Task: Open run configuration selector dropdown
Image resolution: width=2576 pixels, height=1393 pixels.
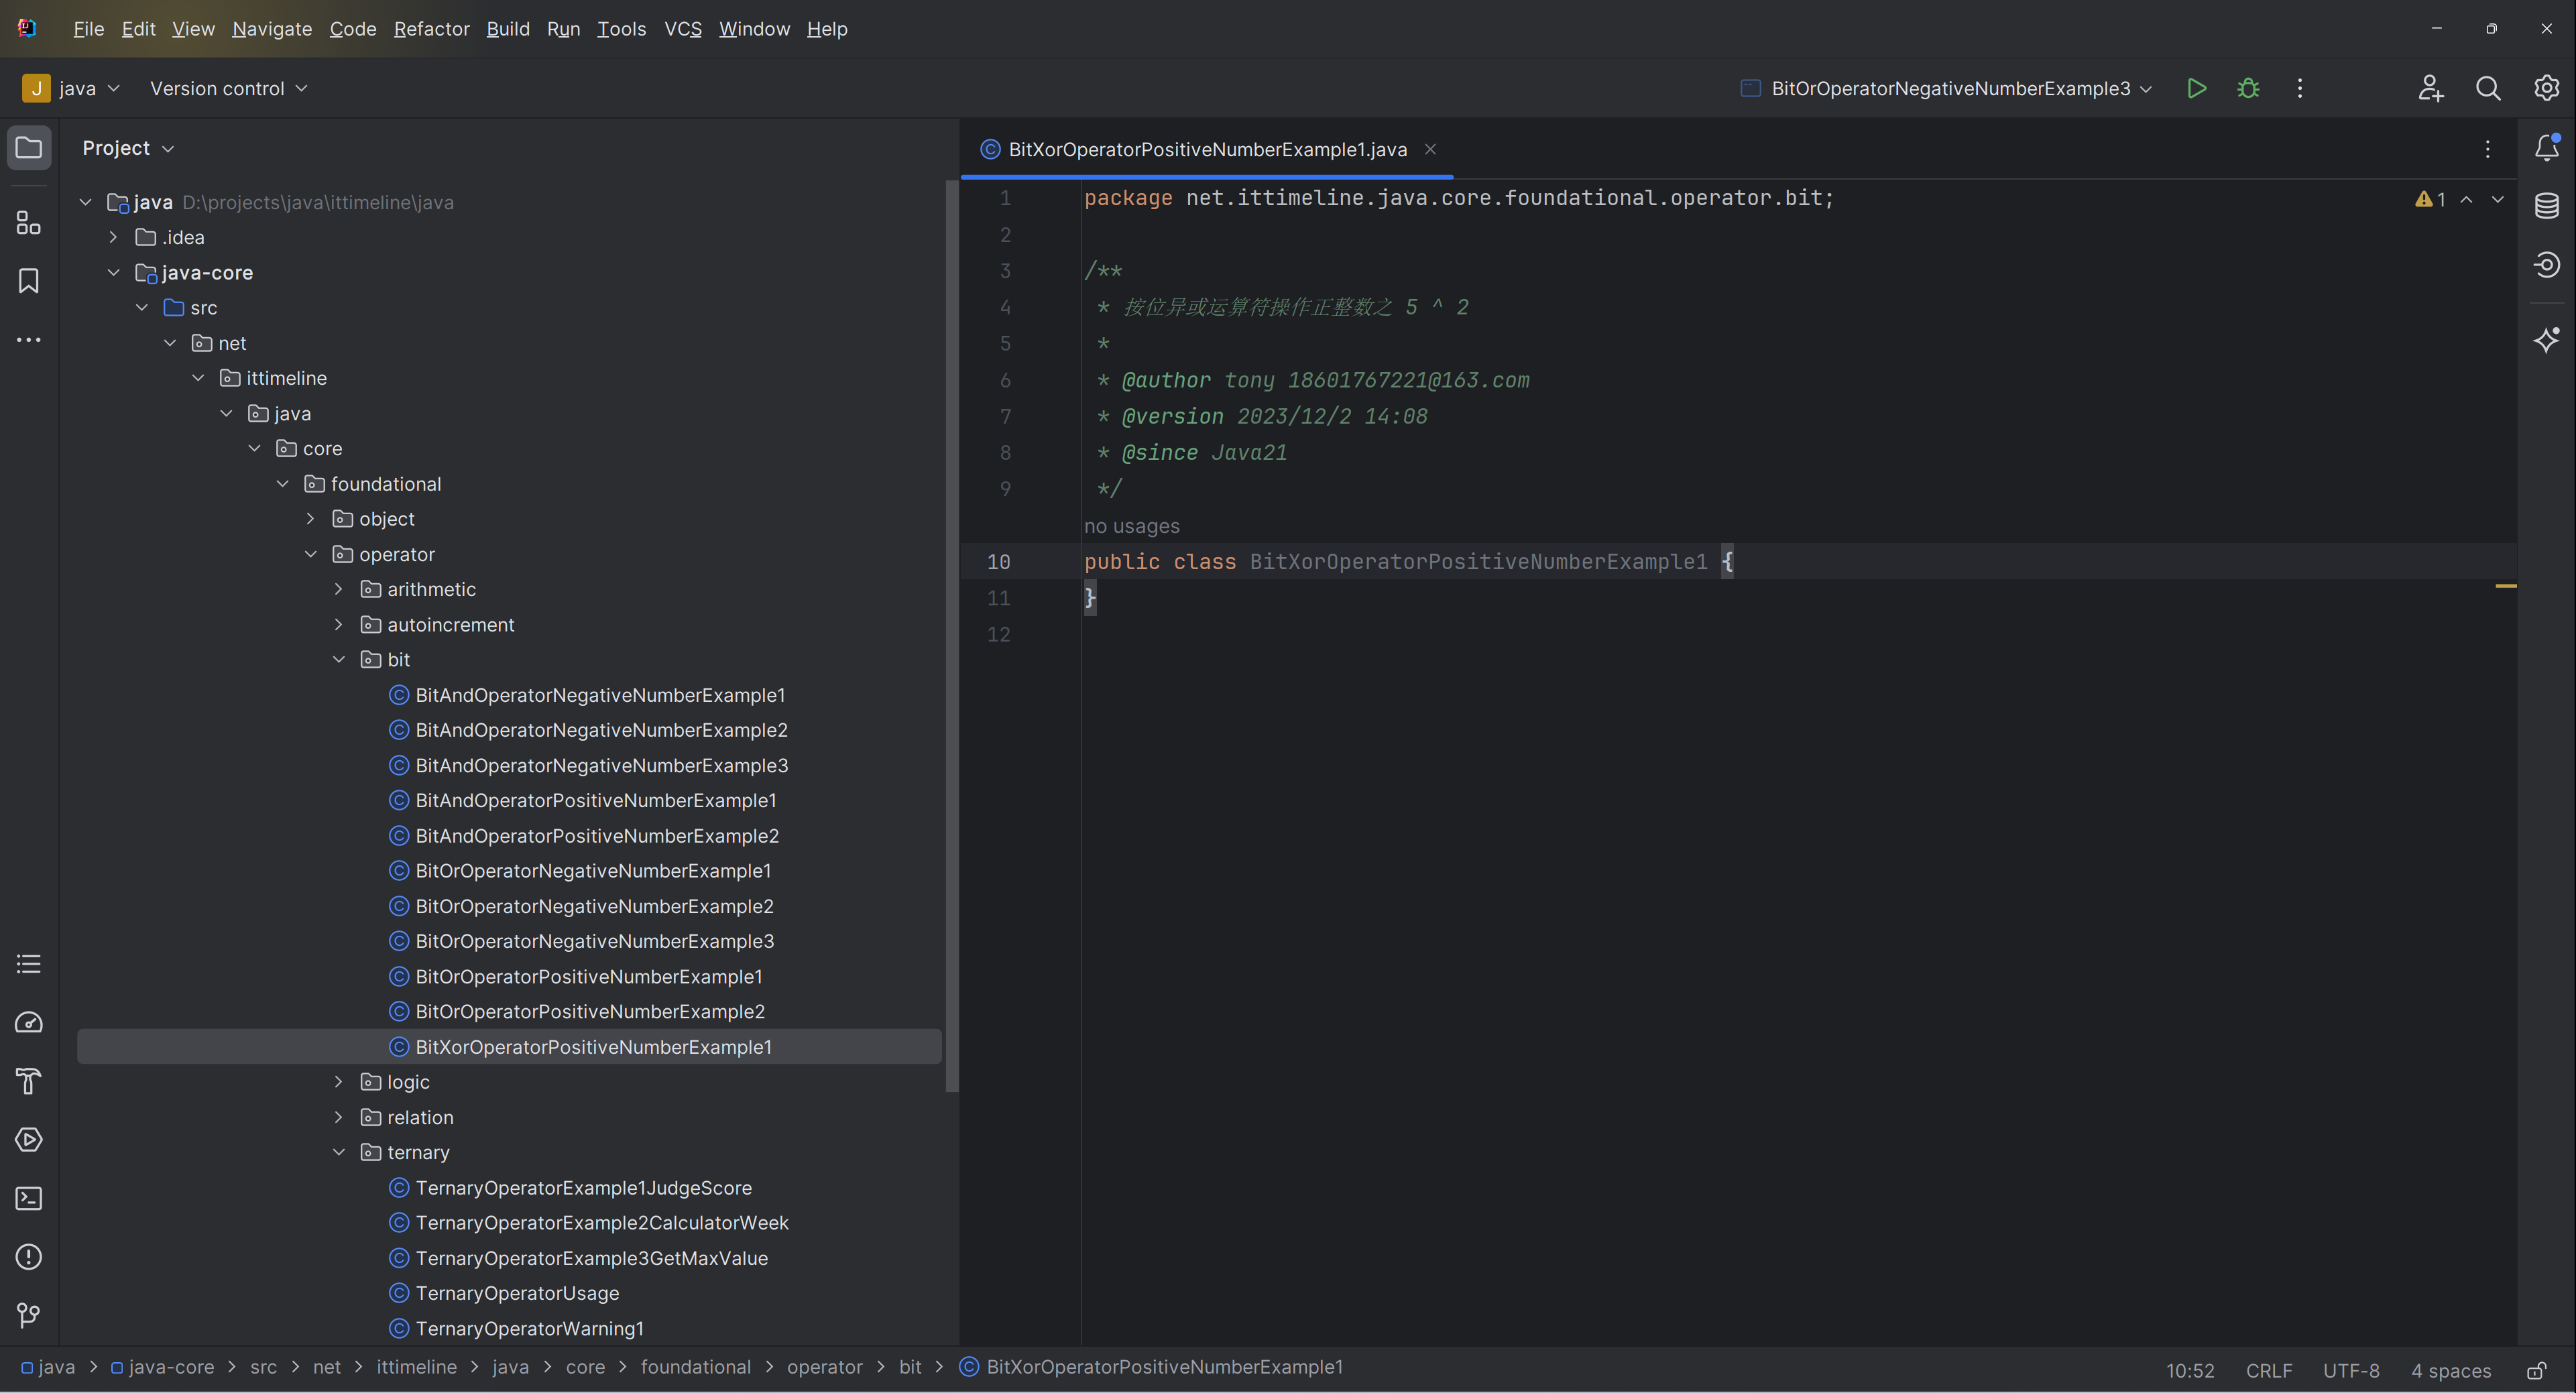Action: pyautogui.click(x=1946, y=88)
